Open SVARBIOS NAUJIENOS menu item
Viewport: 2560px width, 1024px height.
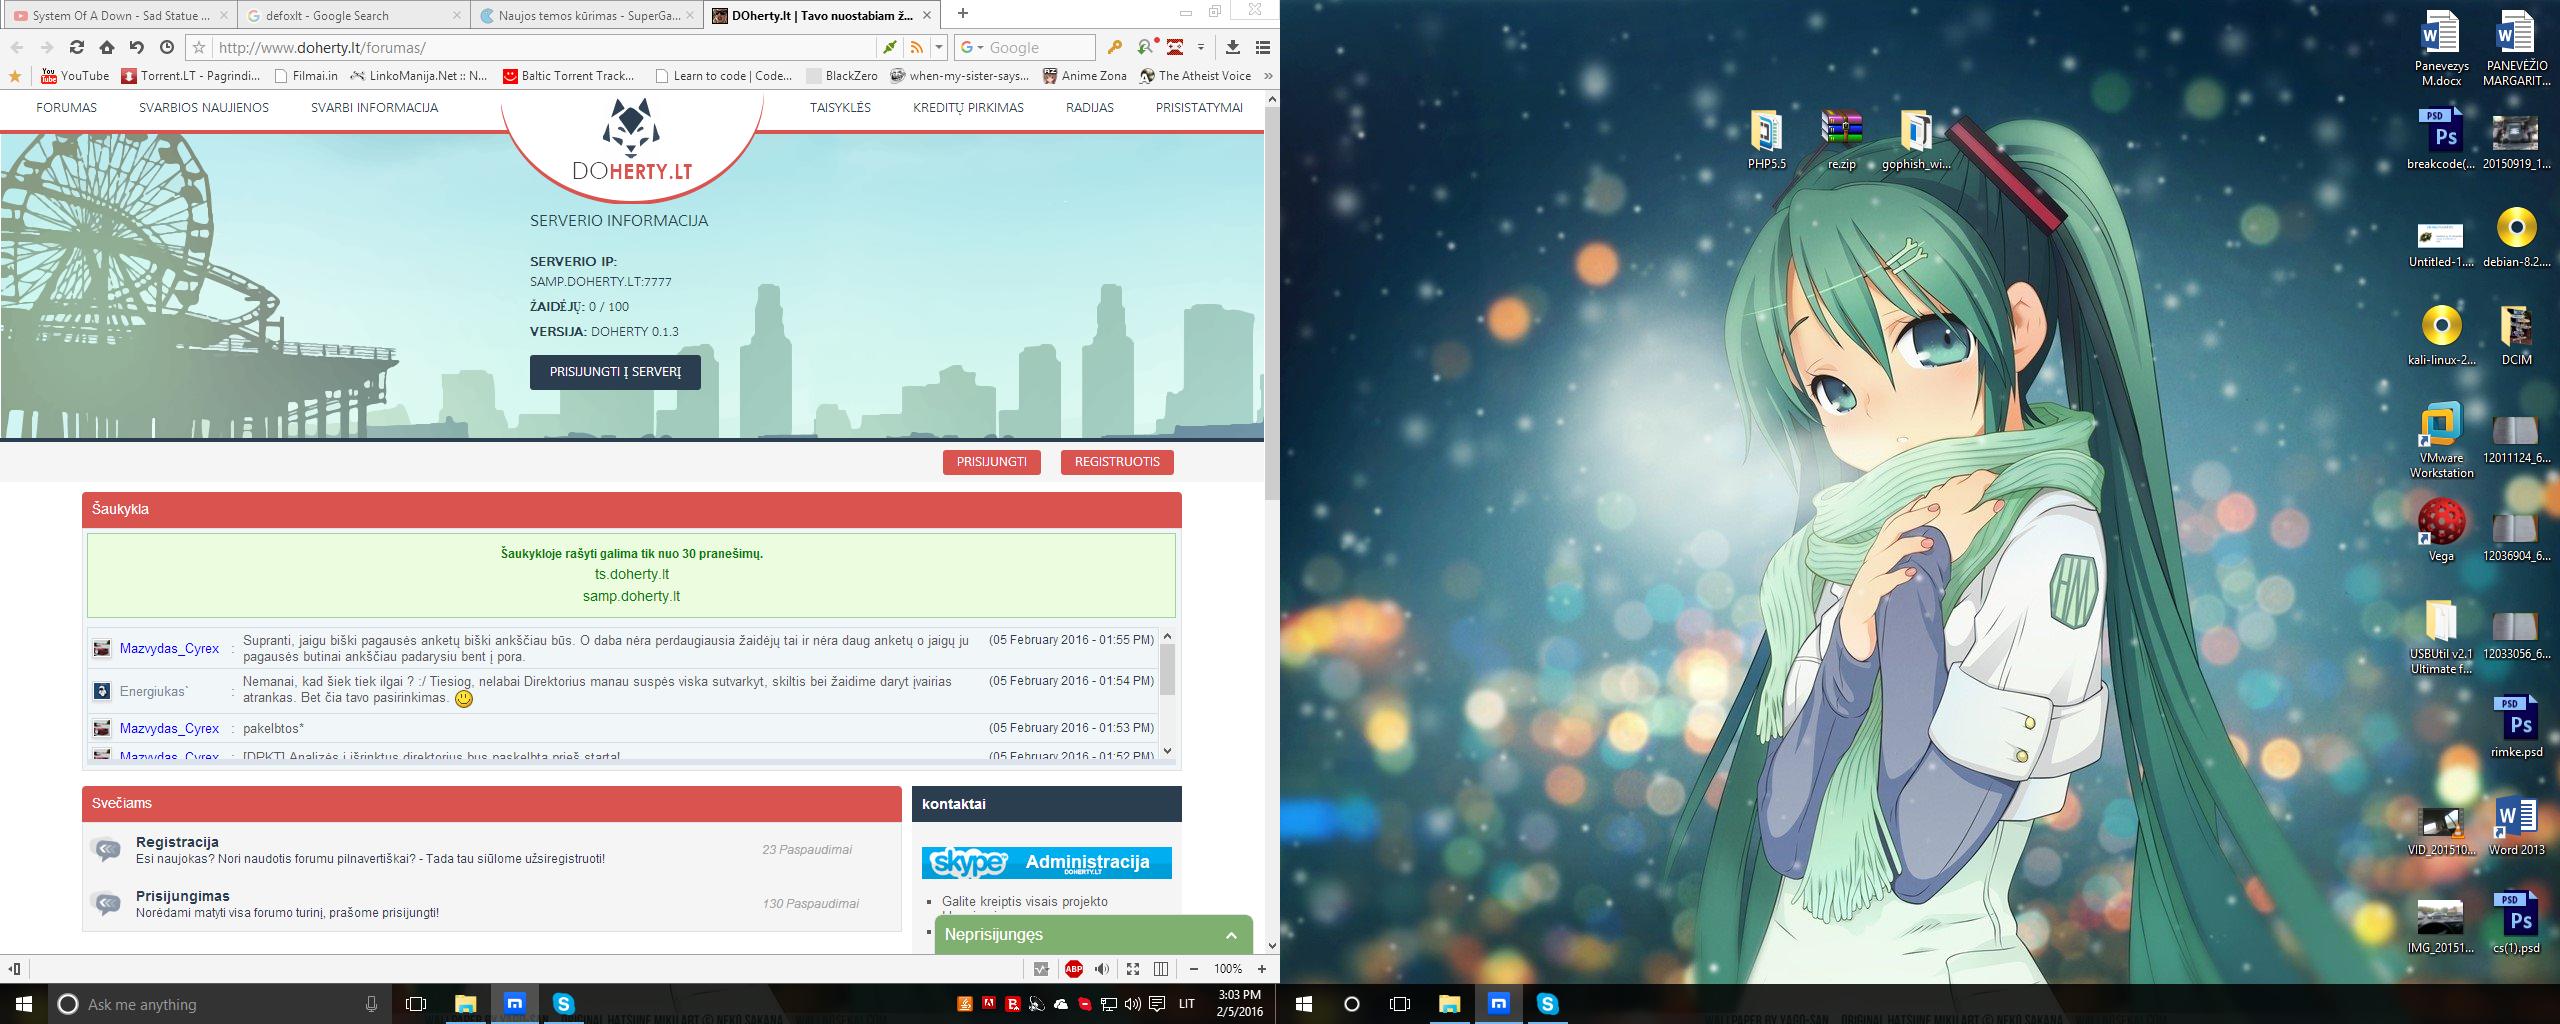[x=204, y=108]
